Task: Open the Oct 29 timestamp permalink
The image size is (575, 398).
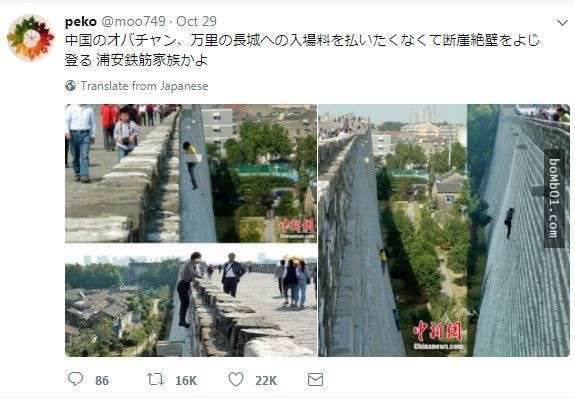Action: (x=196, y=21)
